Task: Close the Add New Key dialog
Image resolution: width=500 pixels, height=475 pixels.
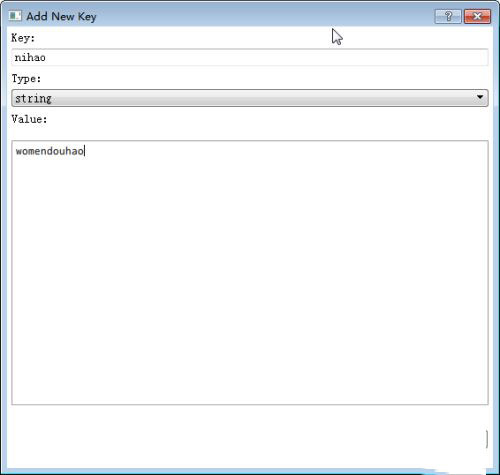Action: [x=477, y=16]
